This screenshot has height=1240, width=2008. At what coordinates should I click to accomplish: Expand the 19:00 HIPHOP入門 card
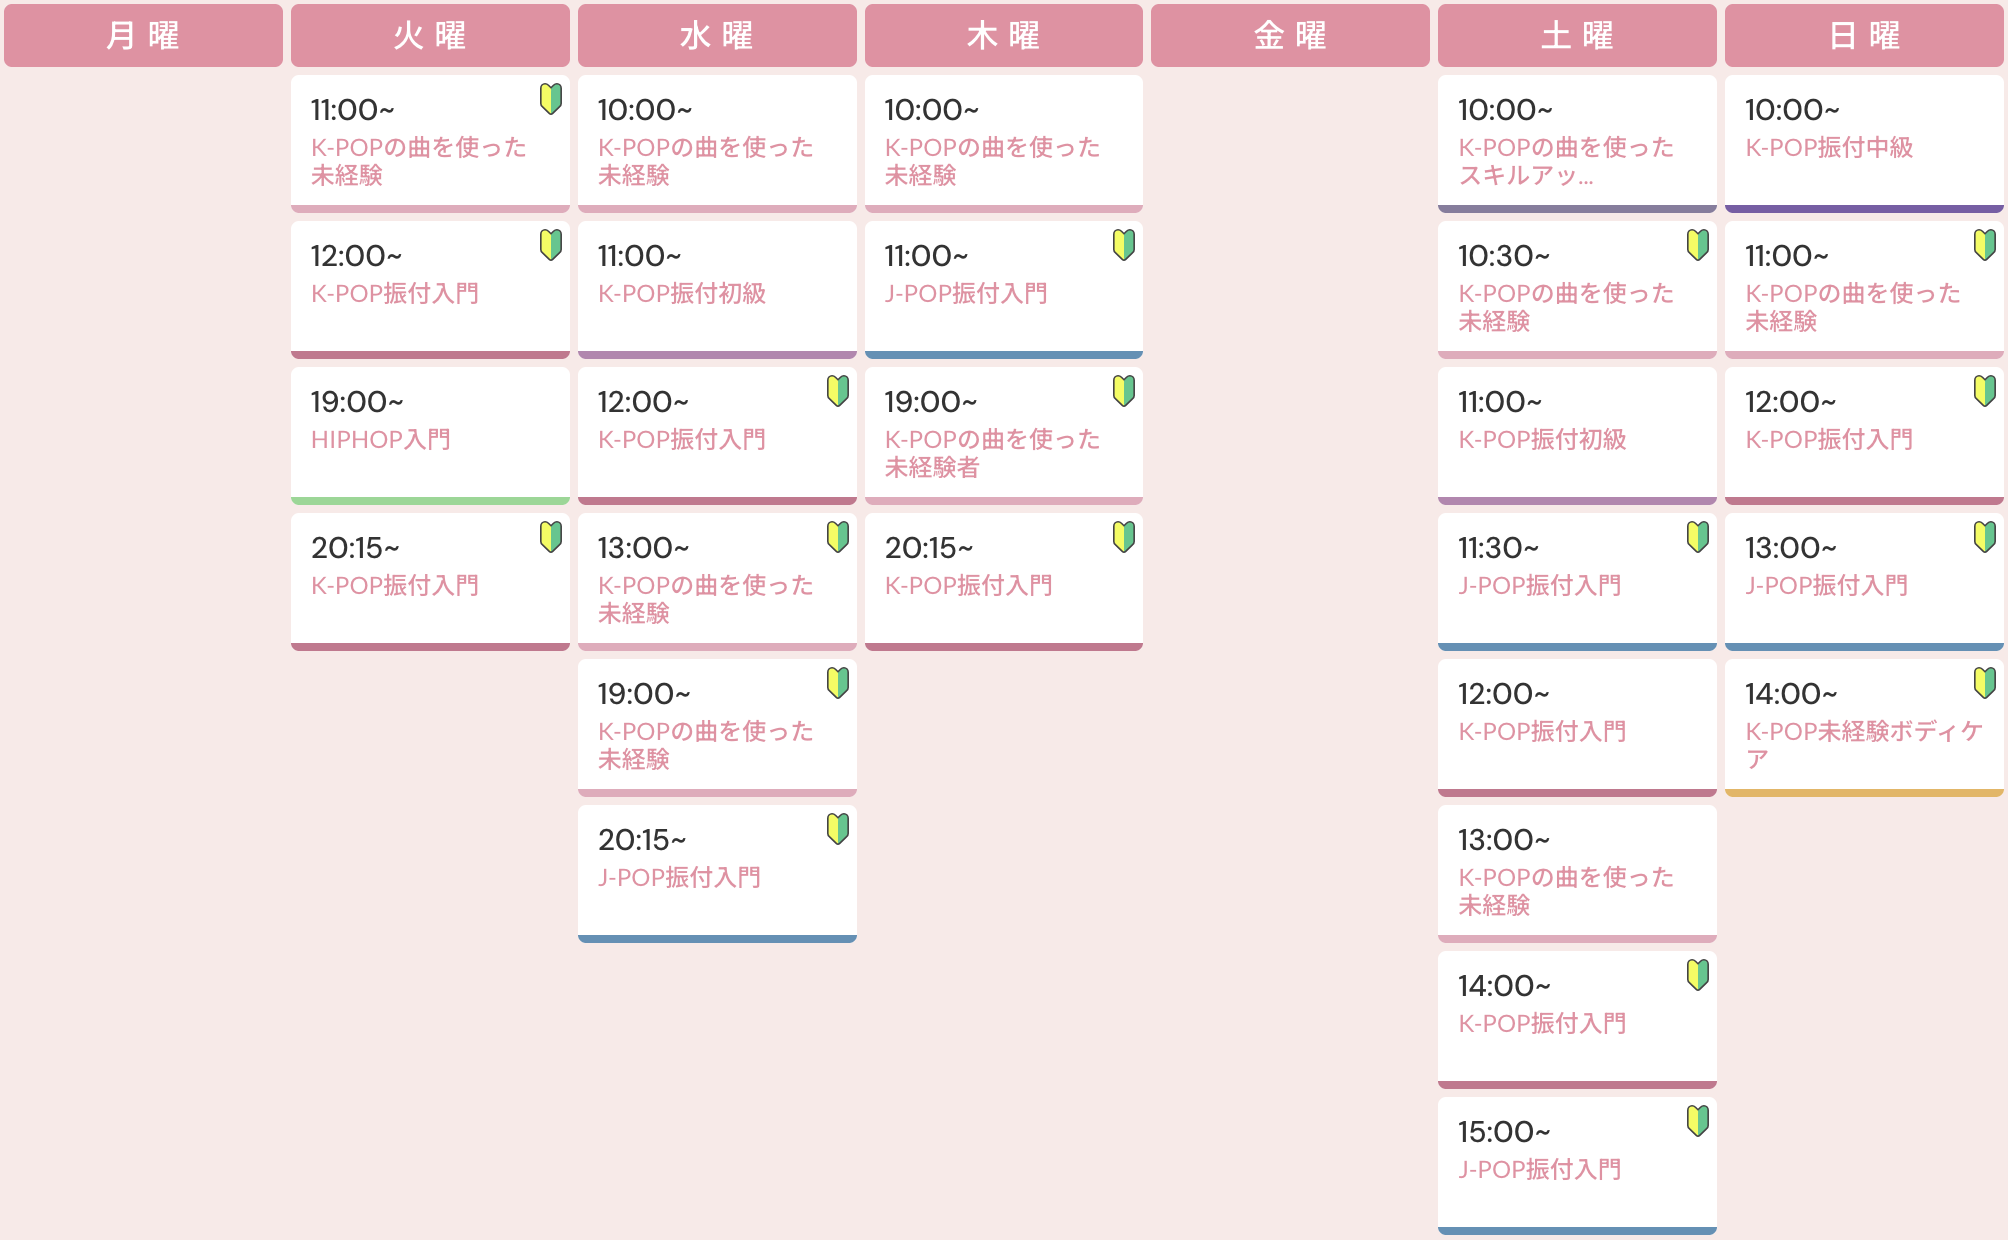pos(430,432)
